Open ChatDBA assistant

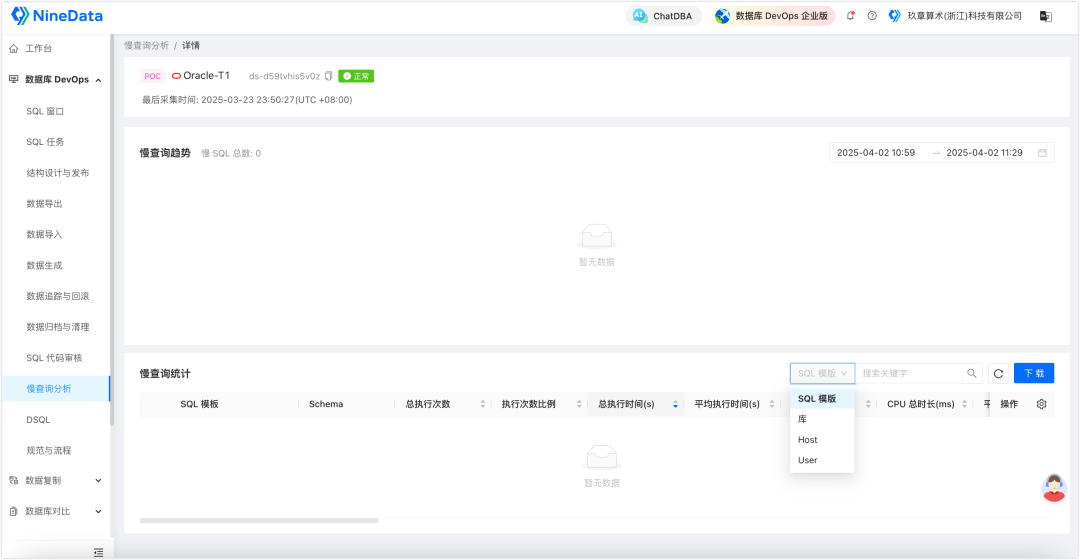click(663, 16)
